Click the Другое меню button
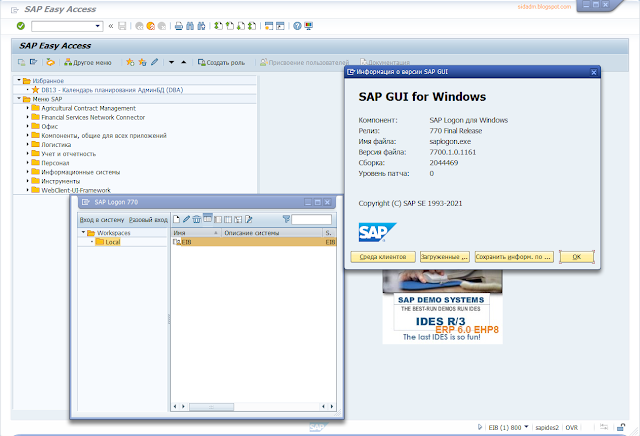The image size is (640, 436). click(x=88, y=62)
